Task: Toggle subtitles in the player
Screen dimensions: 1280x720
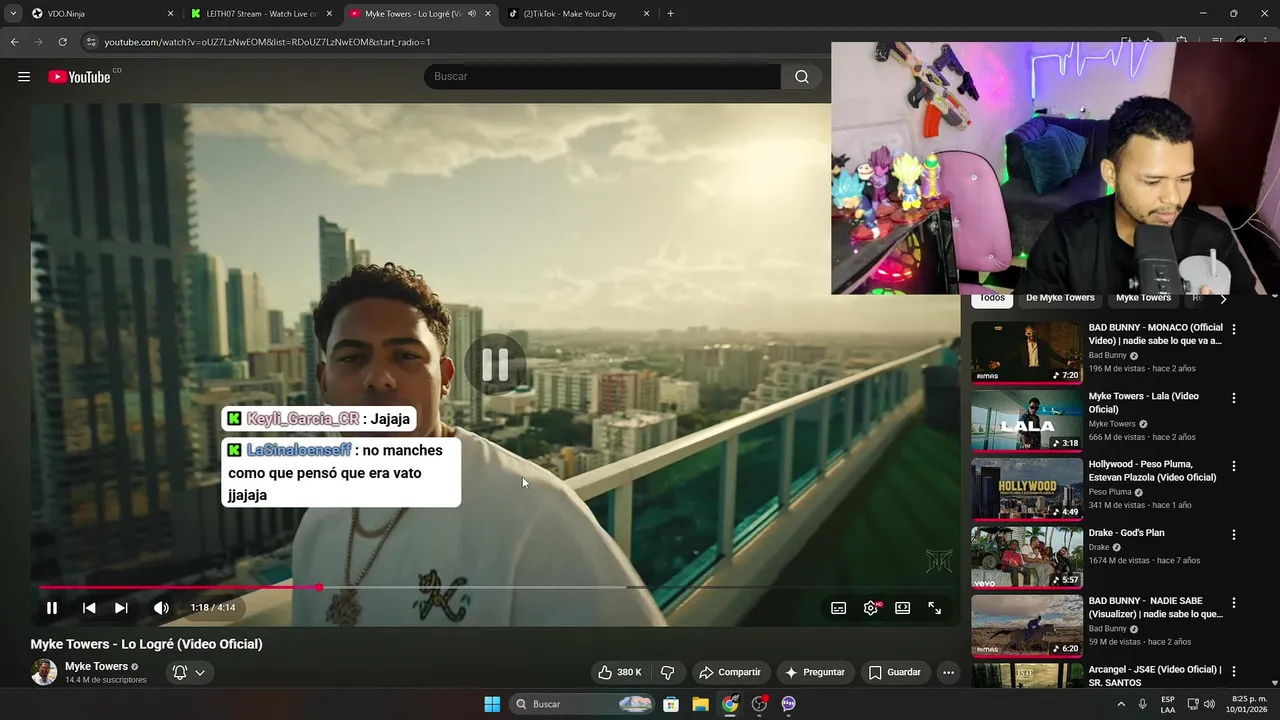Action: (839, 608)
